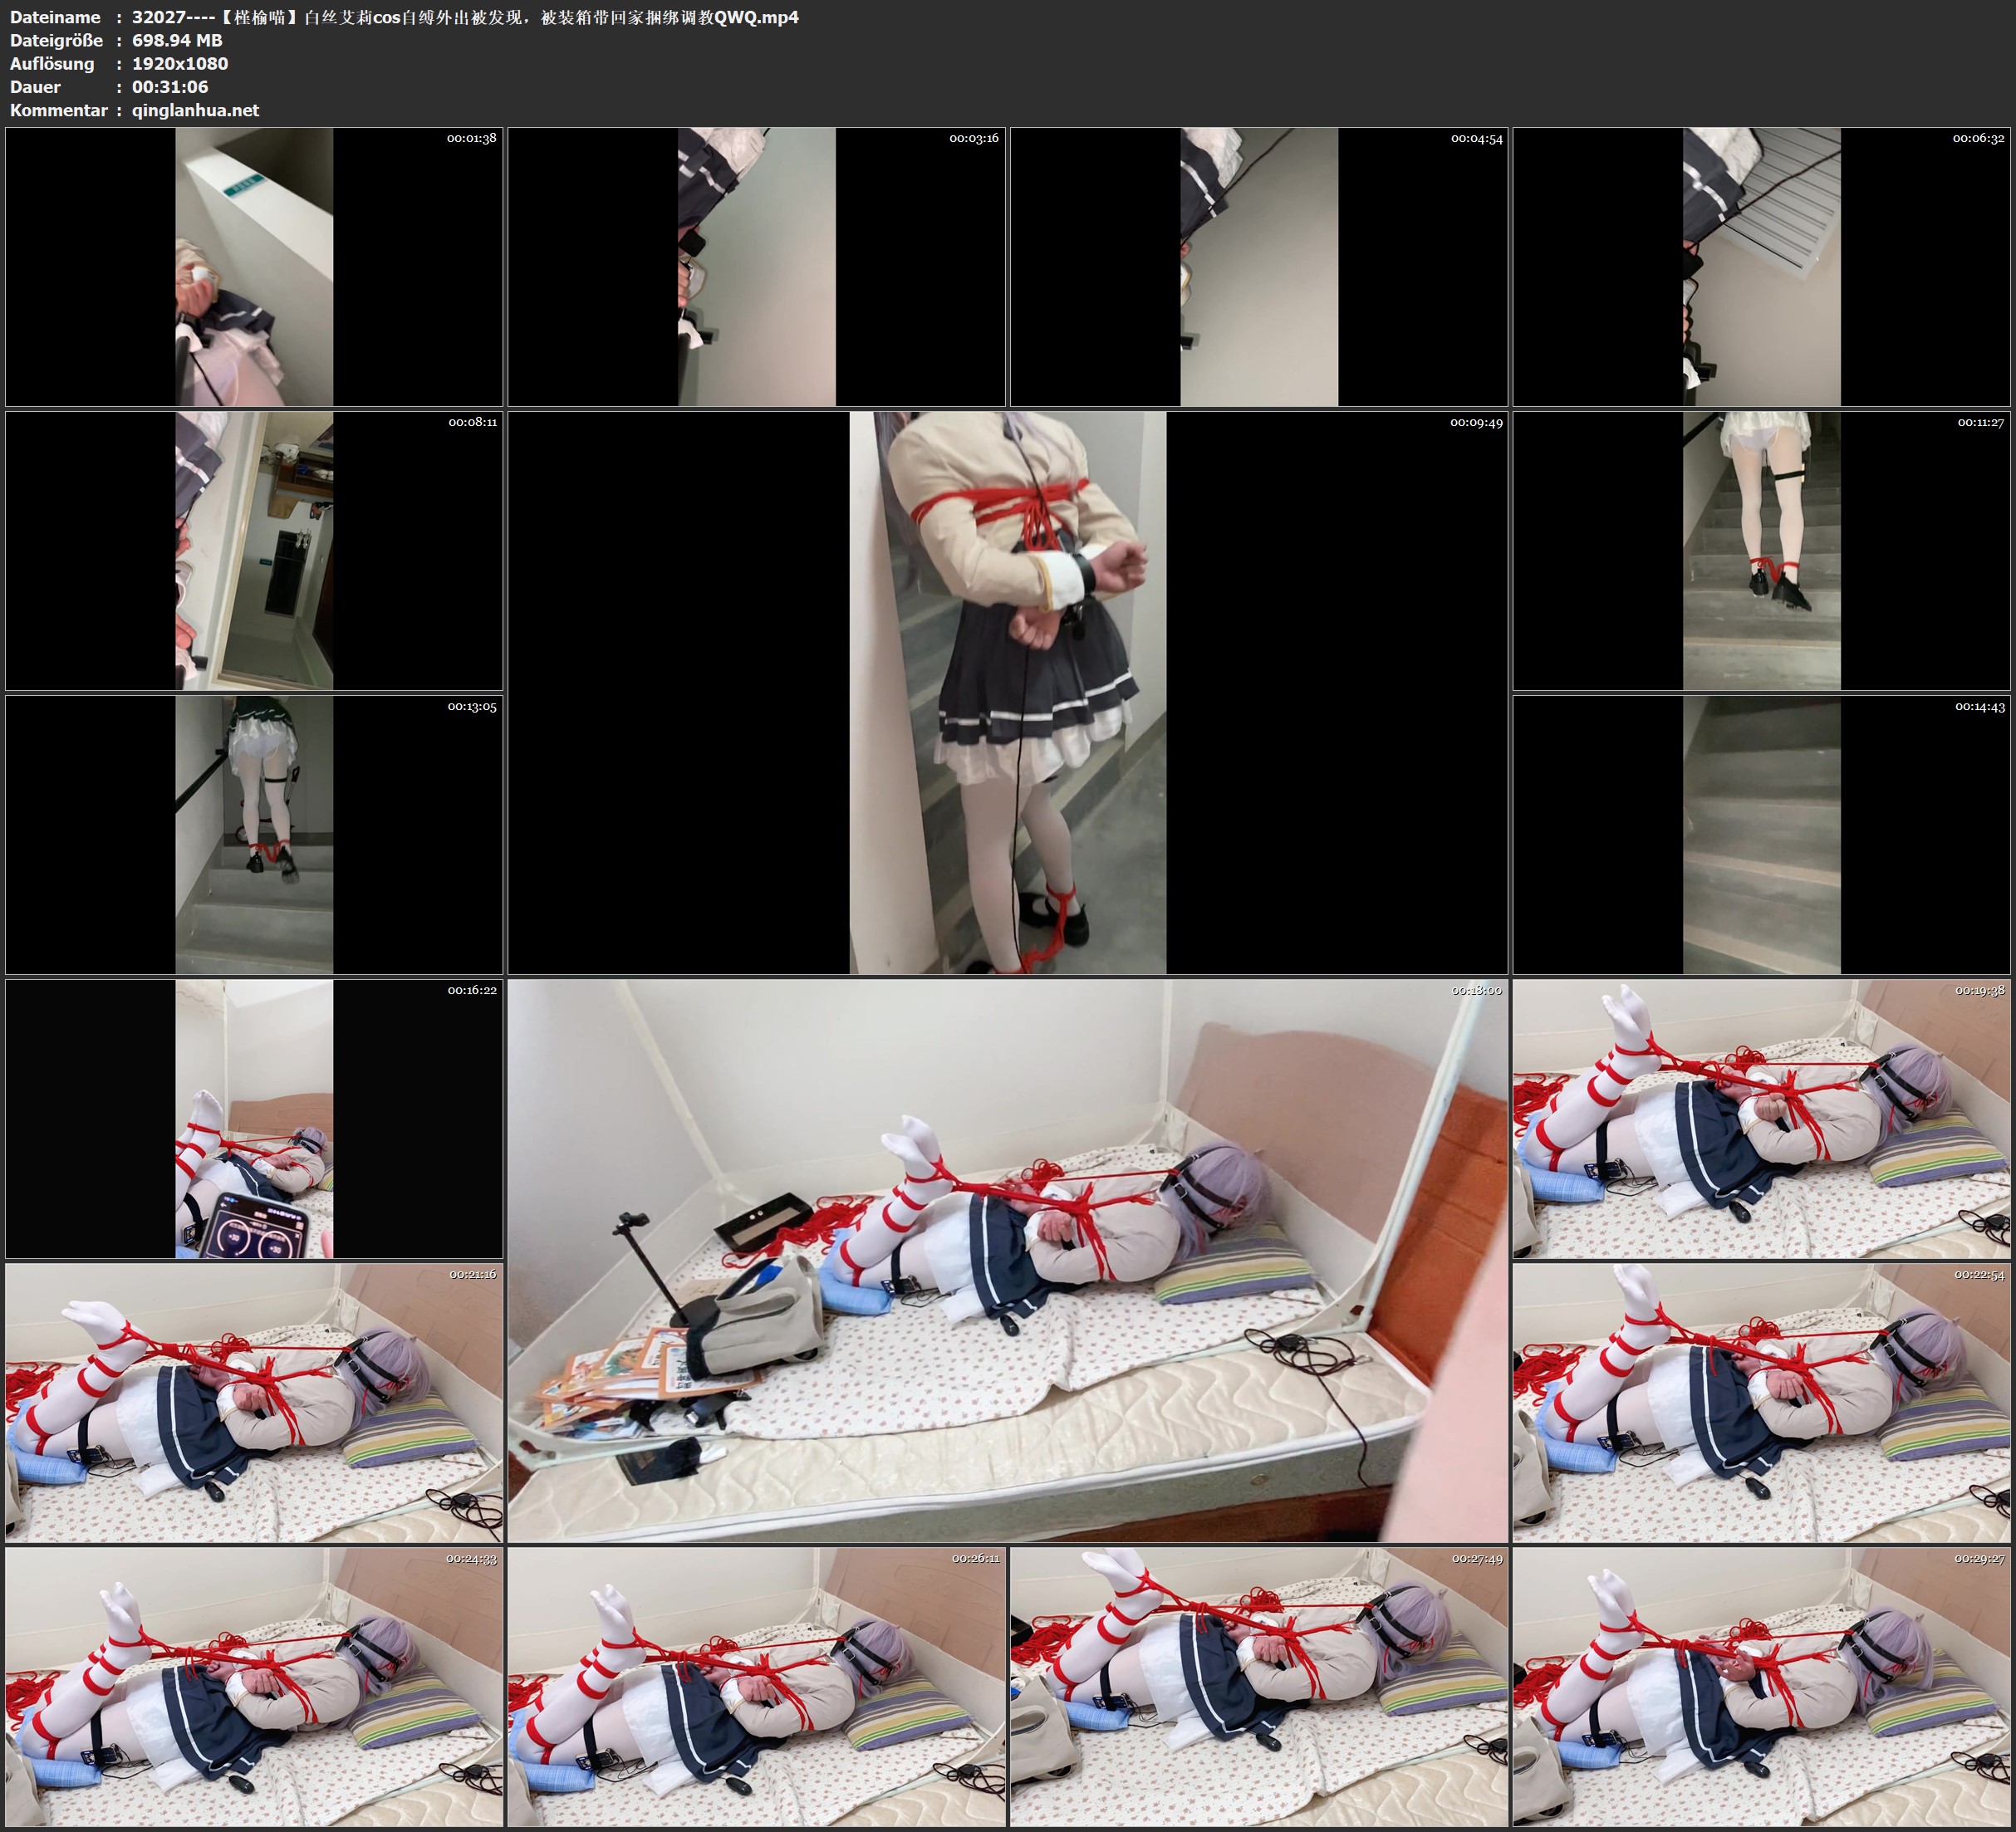Viewport: 2016px width, 1832px height.
Task: Select the frame marked 00:27:49
Action: (1259, 1686)
